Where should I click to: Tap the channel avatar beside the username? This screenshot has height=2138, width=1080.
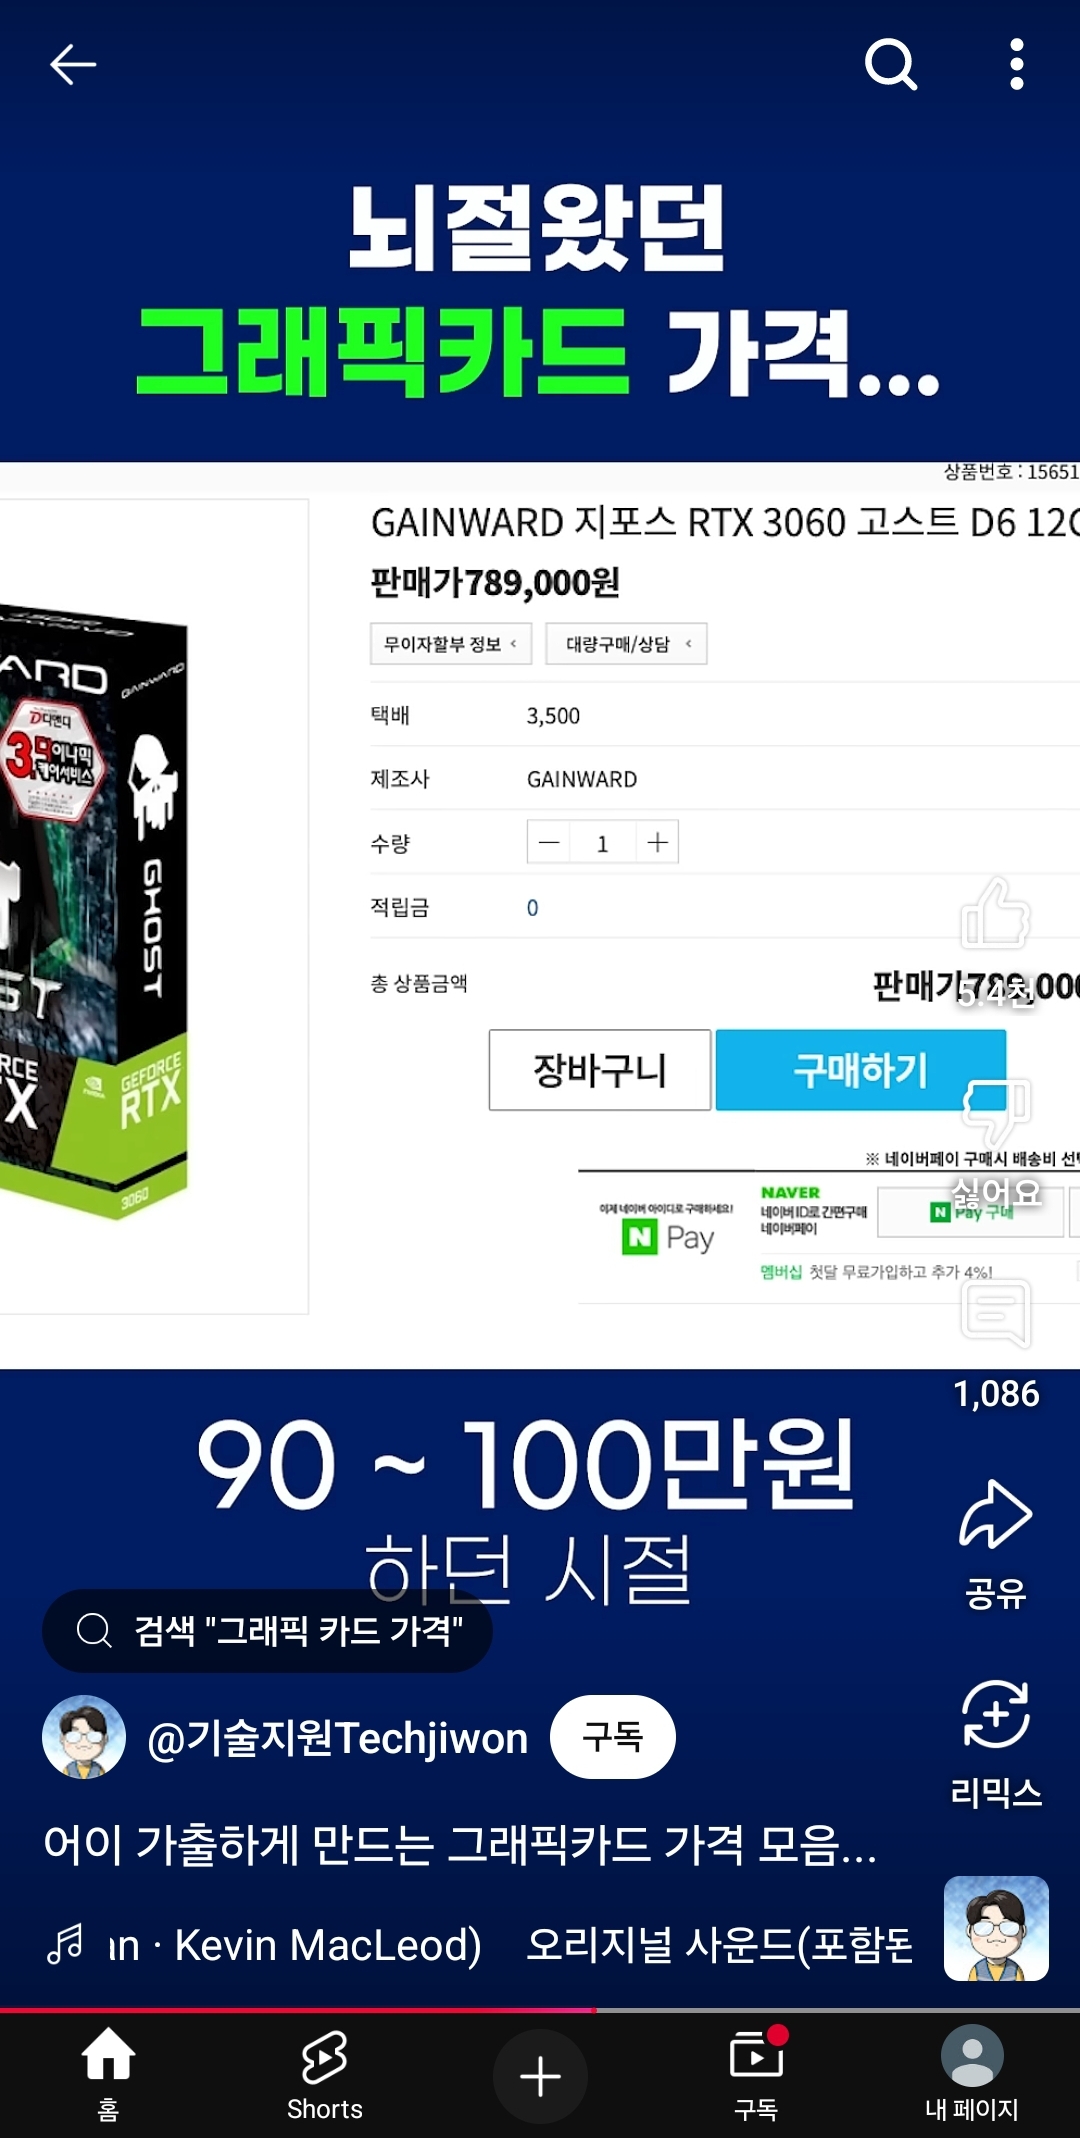[84, 1737]
